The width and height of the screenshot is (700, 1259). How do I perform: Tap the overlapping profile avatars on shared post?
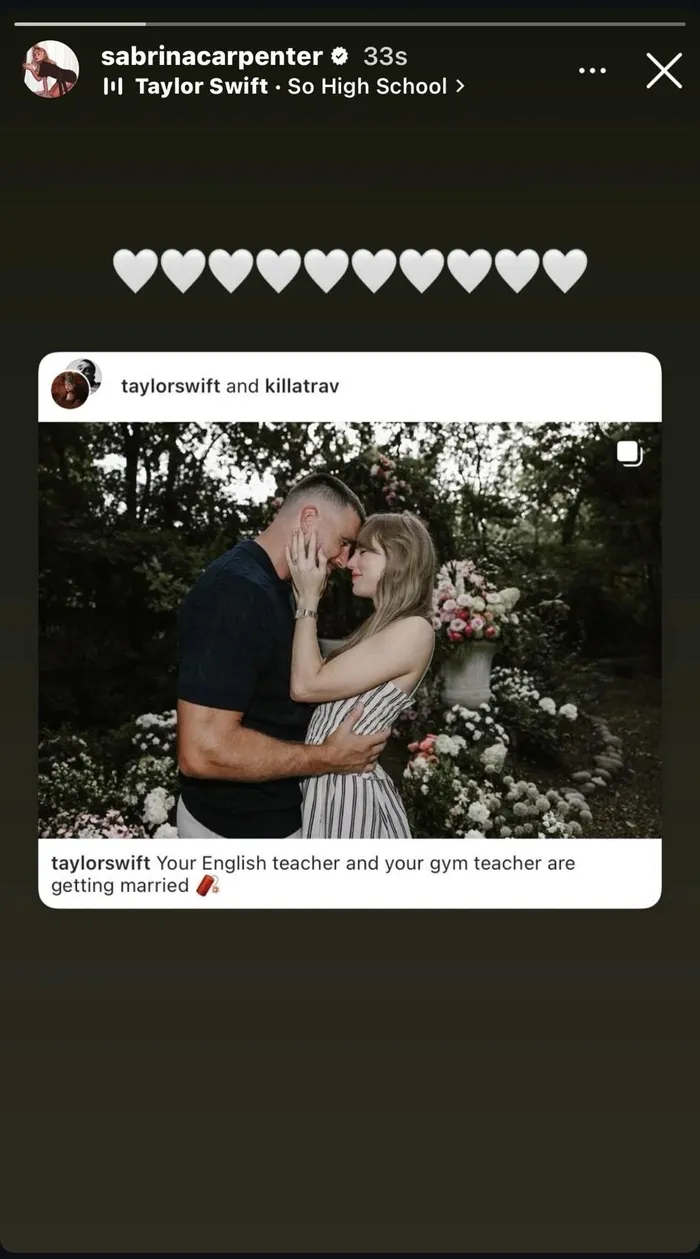[x=76, y=384]
